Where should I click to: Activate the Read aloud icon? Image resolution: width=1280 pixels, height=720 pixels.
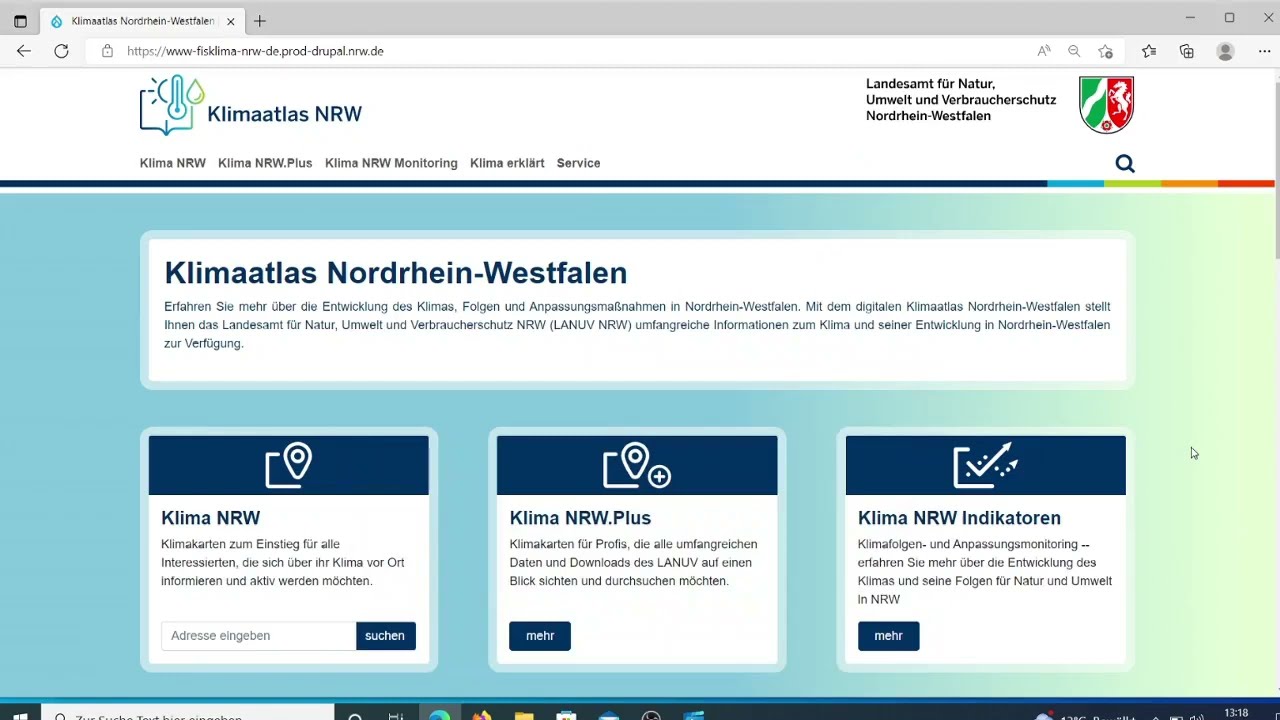click(1044, 51)
